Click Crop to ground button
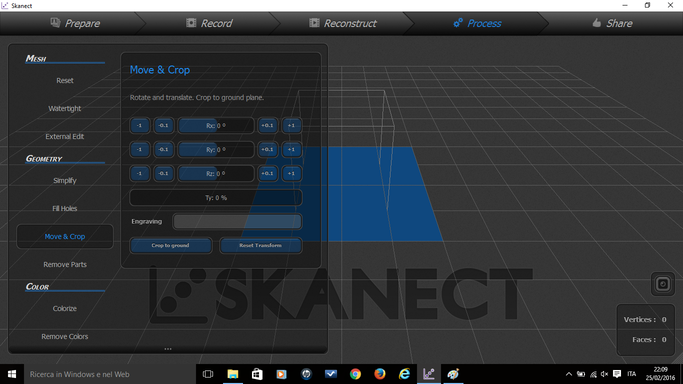683x384 pixels. [171, 246]
